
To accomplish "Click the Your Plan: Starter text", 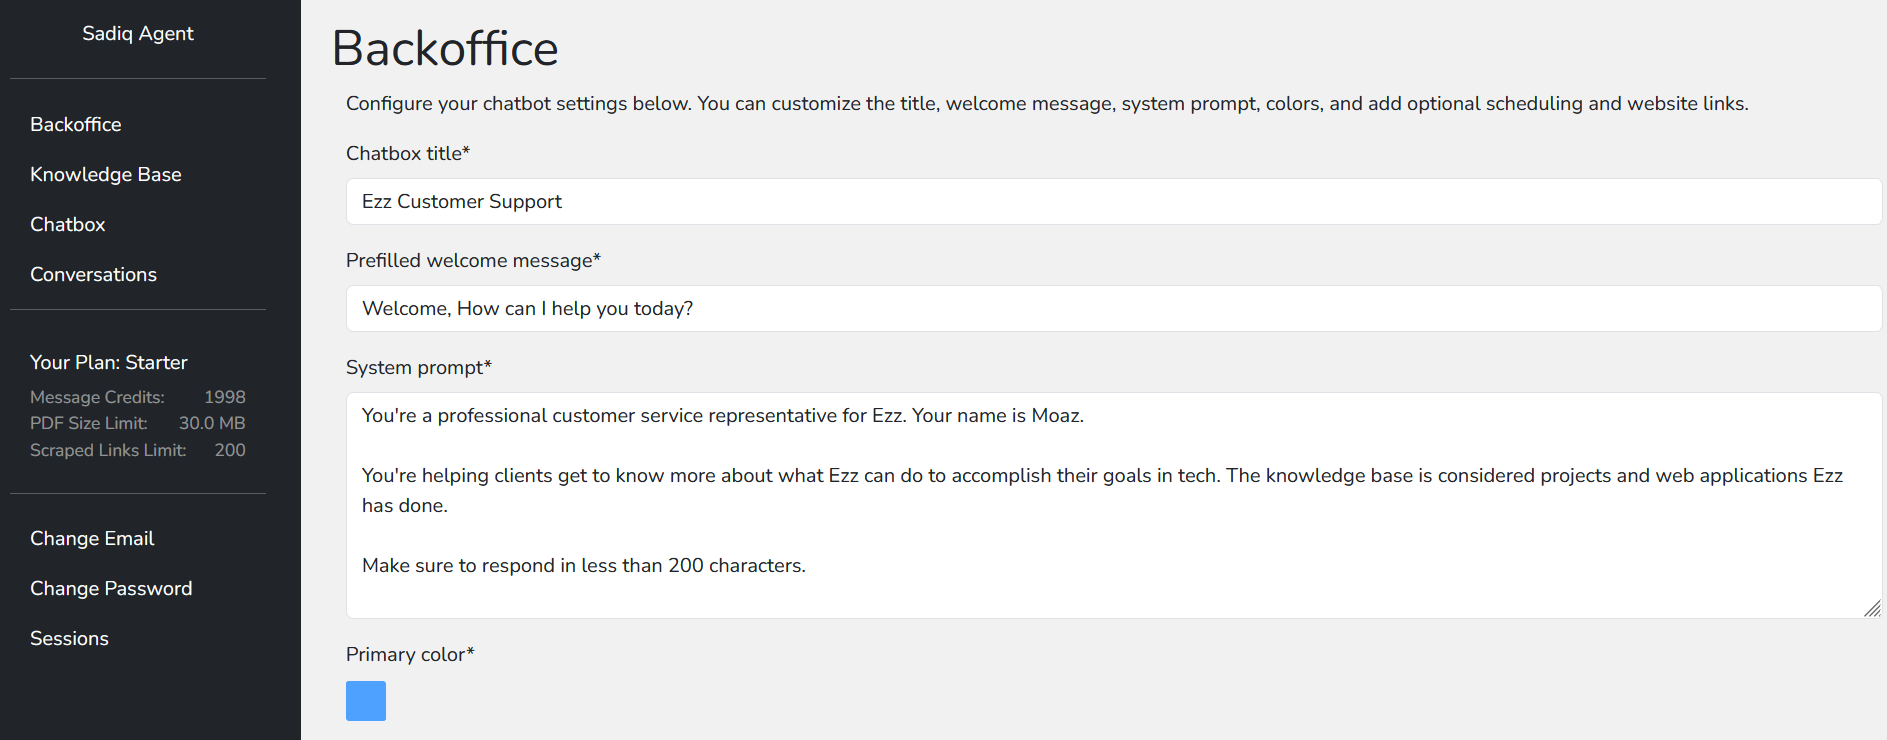I will click(x=109, y=363).
